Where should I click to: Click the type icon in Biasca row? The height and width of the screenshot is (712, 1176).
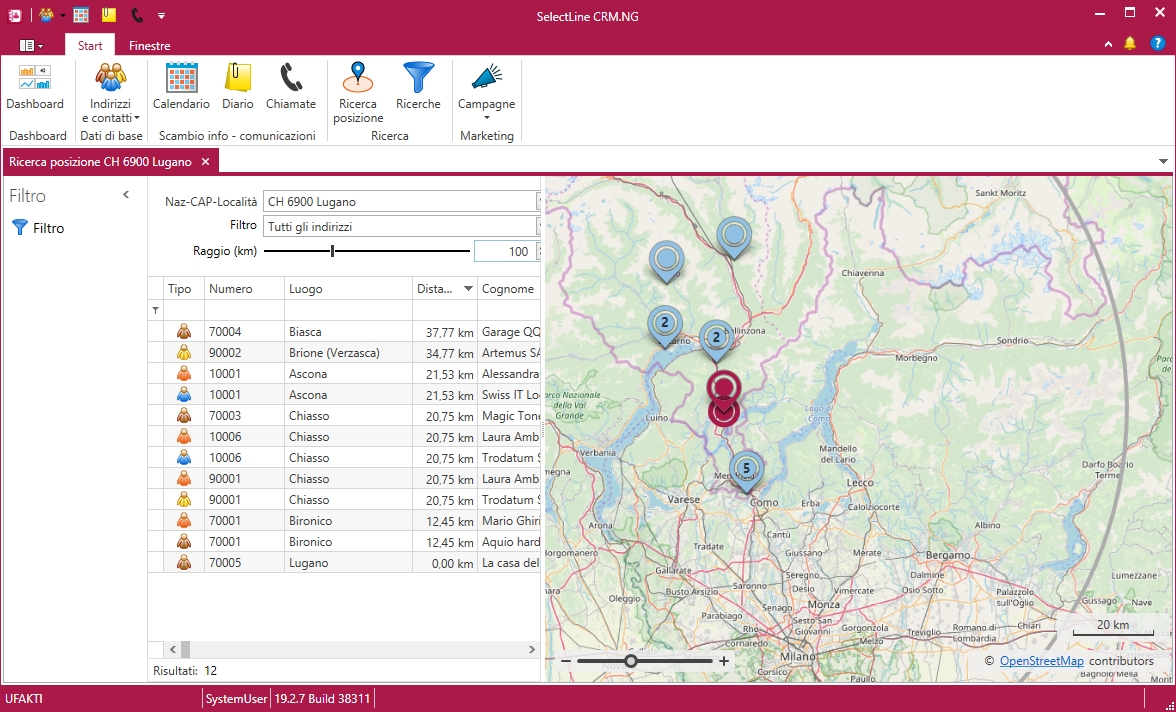[x=184, y=332]
